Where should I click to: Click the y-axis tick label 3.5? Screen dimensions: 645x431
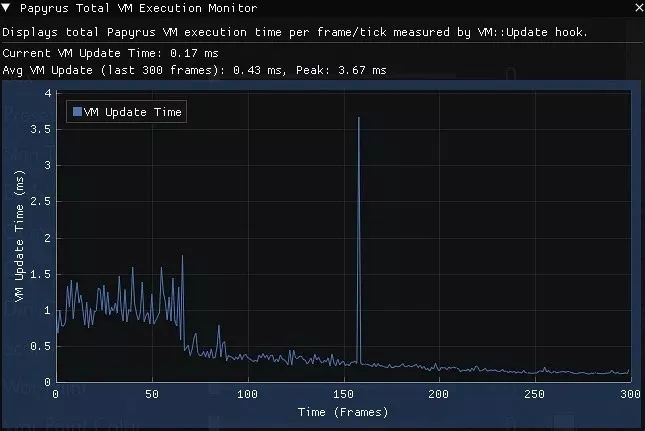pos(40,129)
